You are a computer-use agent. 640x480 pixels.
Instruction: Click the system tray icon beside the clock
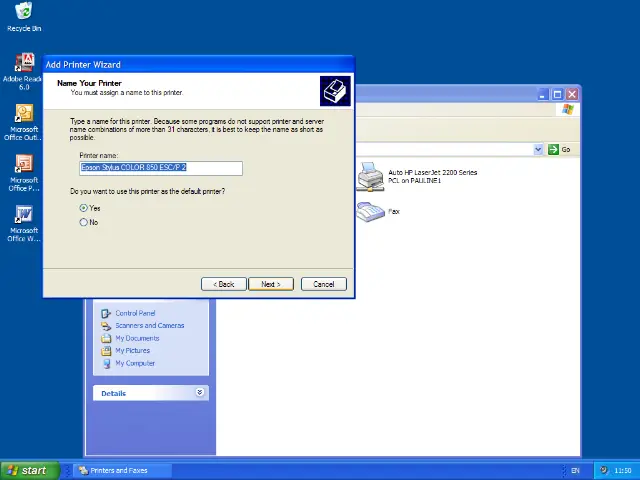coord(604,470)
